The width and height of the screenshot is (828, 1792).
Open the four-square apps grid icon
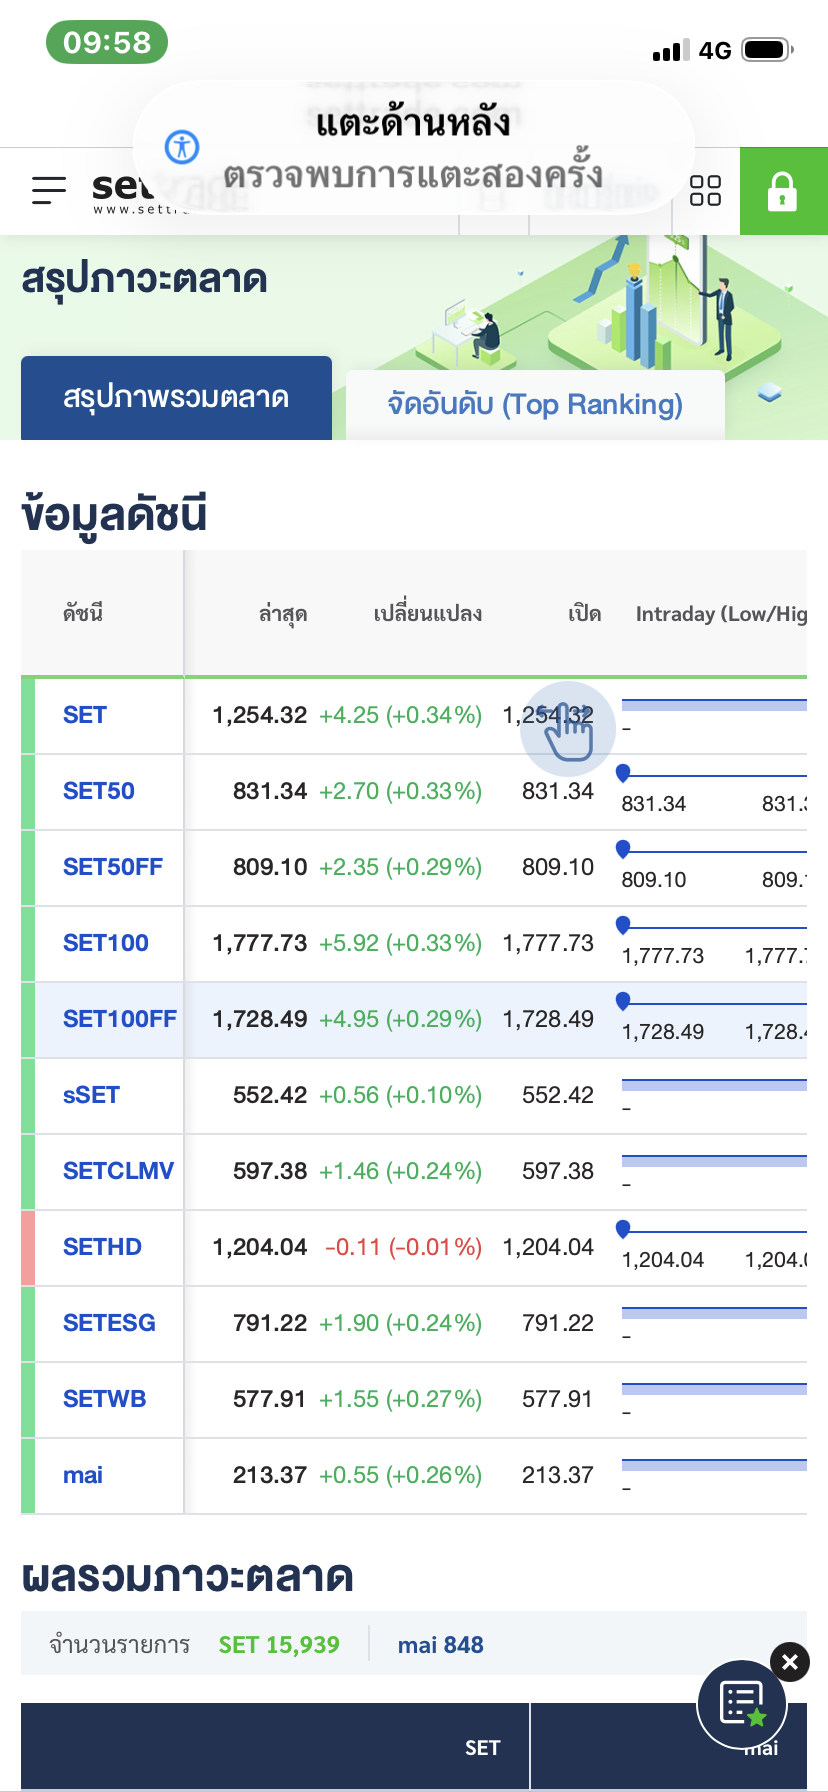(x=705, y=191)
